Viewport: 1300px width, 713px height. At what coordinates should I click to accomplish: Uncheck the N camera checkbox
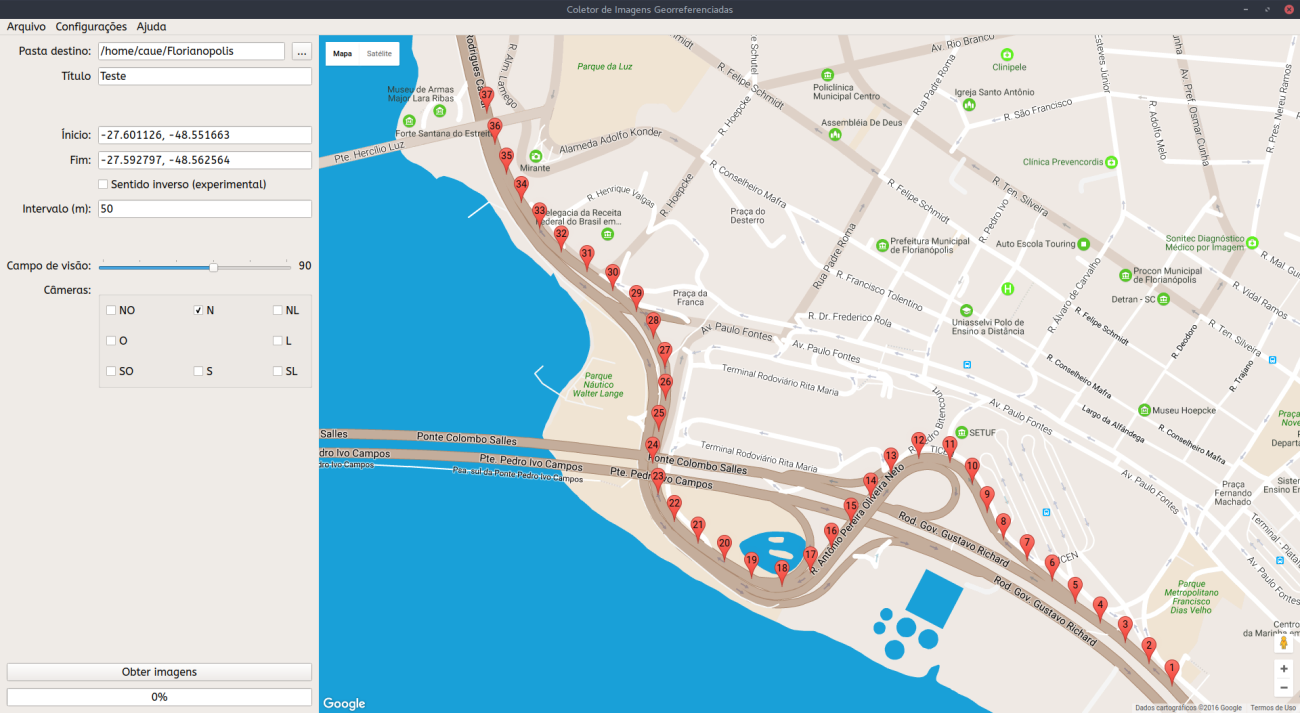coord(199,310)
